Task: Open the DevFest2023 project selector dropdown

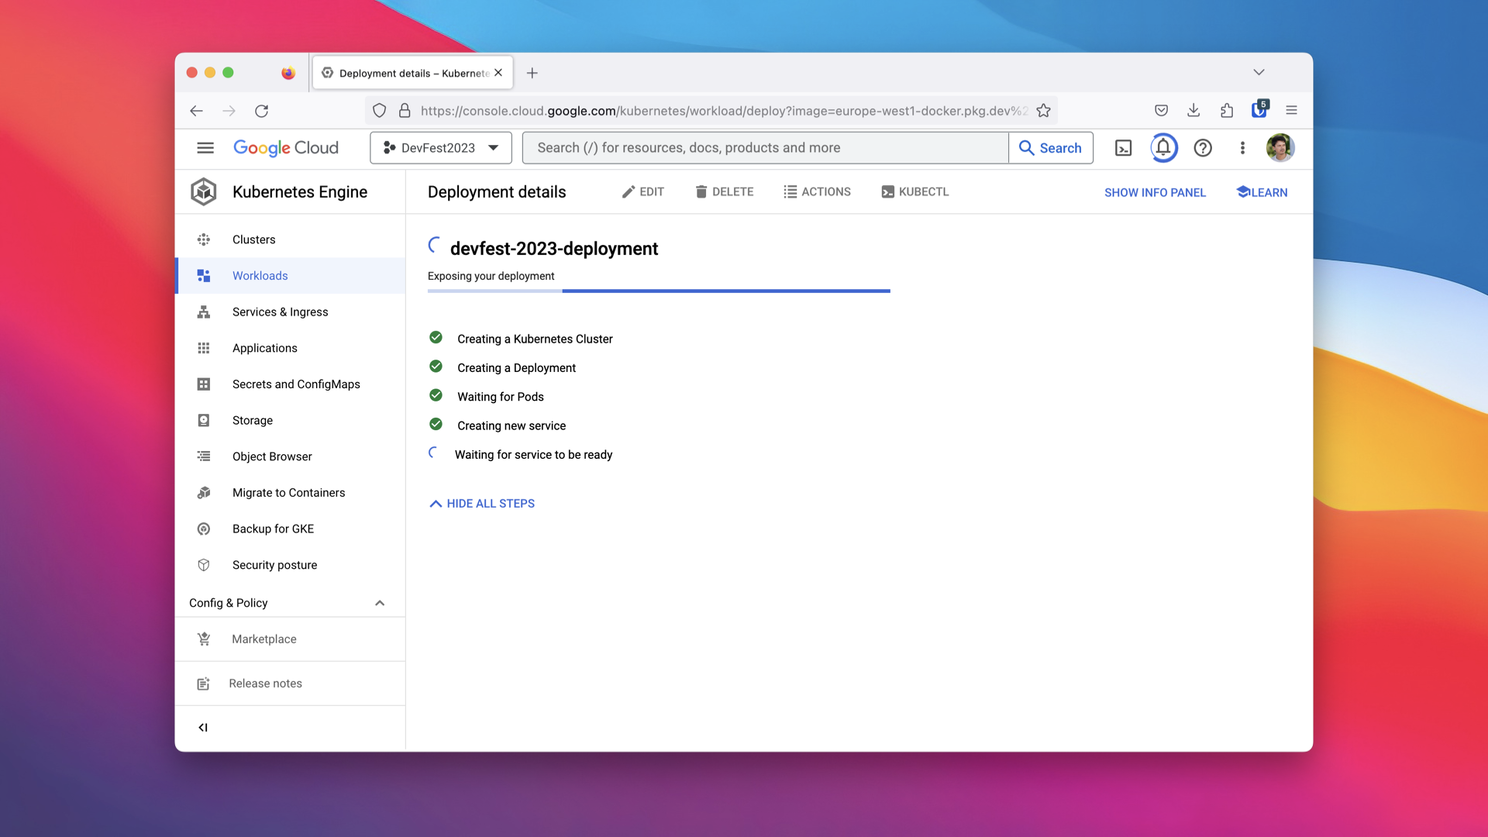Action: click(441, 148)
